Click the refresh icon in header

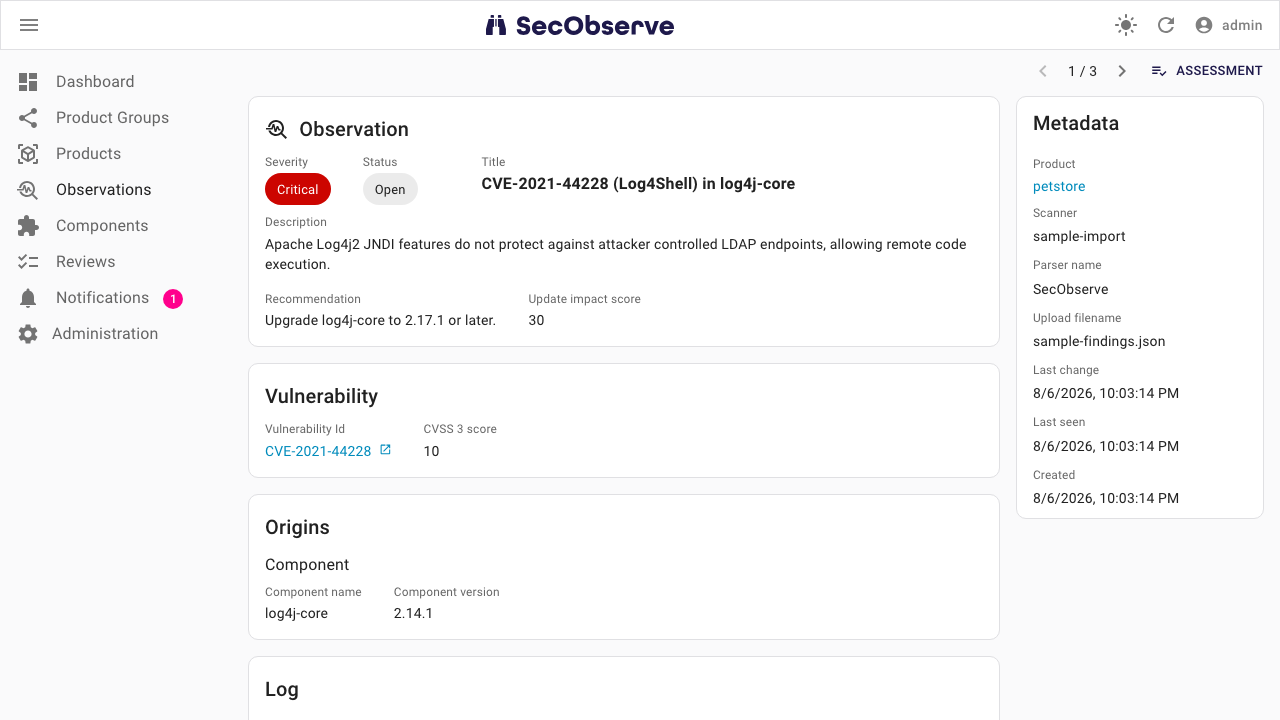tap(1166, 25)
